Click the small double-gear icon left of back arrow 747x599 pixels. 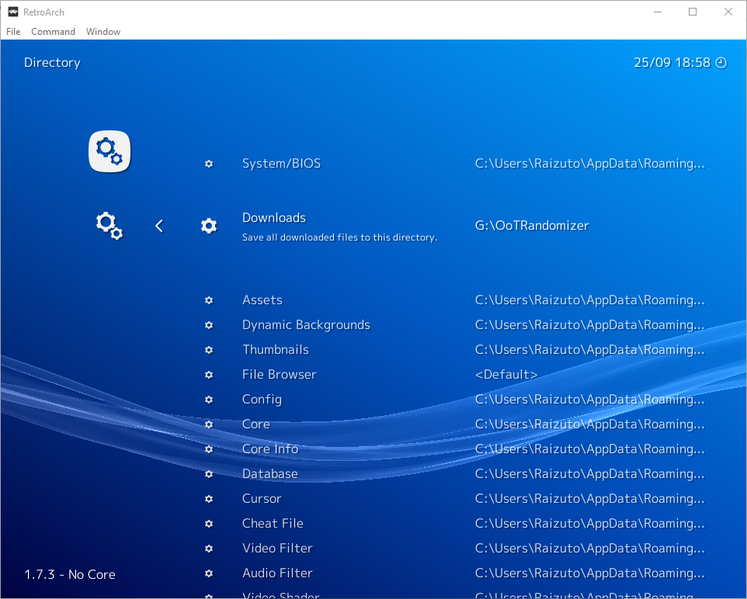tap(109, 226)
